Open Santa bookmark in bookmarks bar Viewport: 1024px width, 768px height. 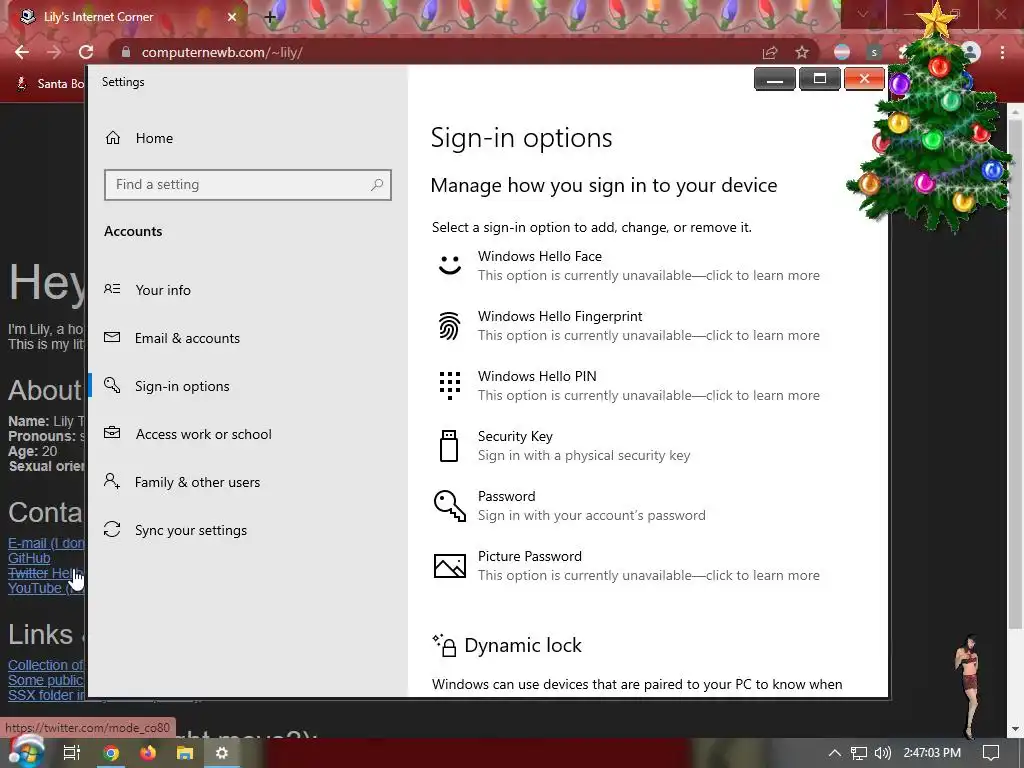[50, 84]
